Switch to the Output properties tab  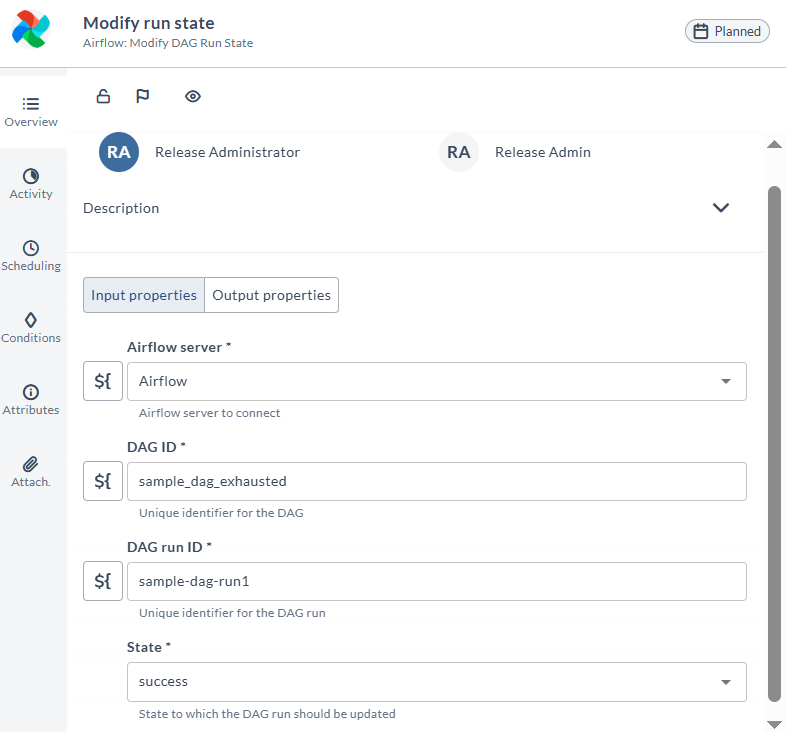point(272,295)
